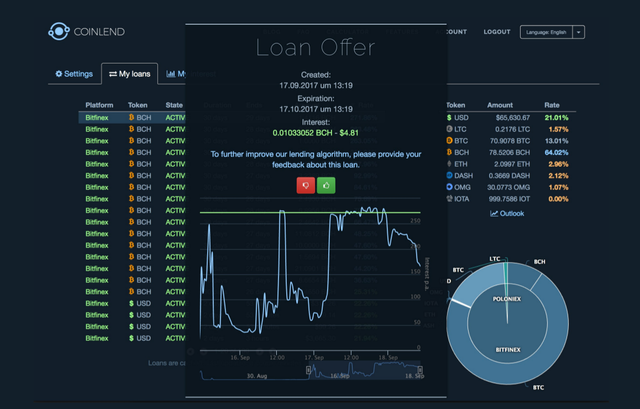
Task: Click the 999.7586 IOT amount
Action: pos(509,199)
